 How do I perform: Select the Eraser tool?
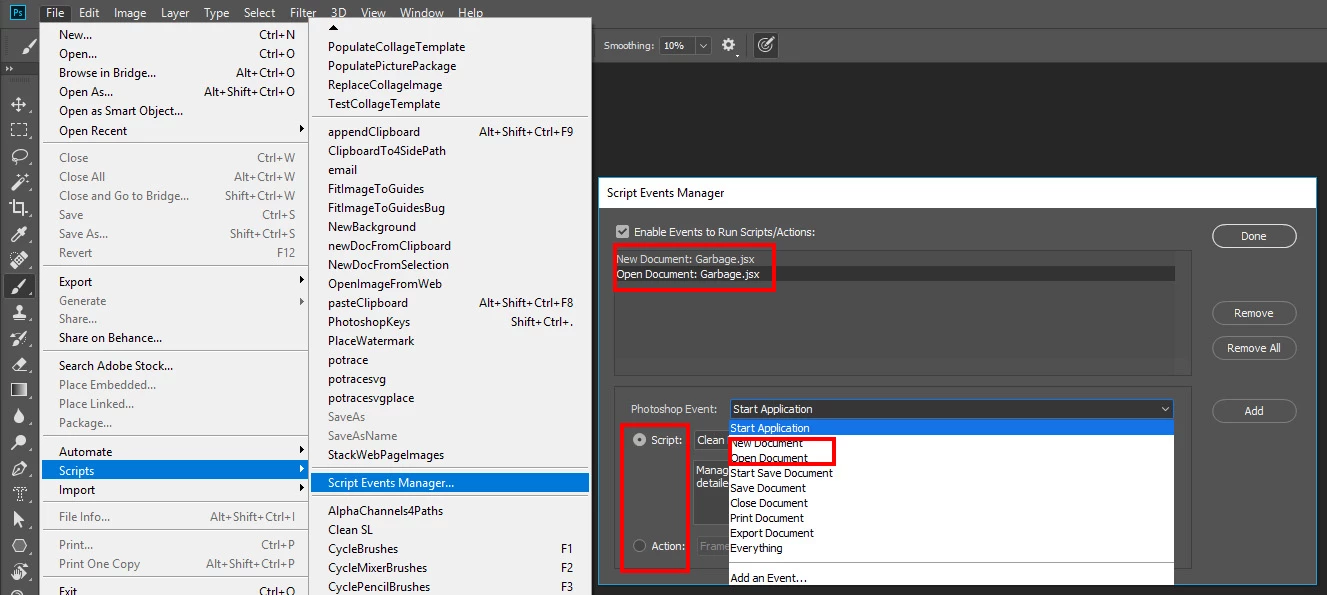click(x=18, y=364)
